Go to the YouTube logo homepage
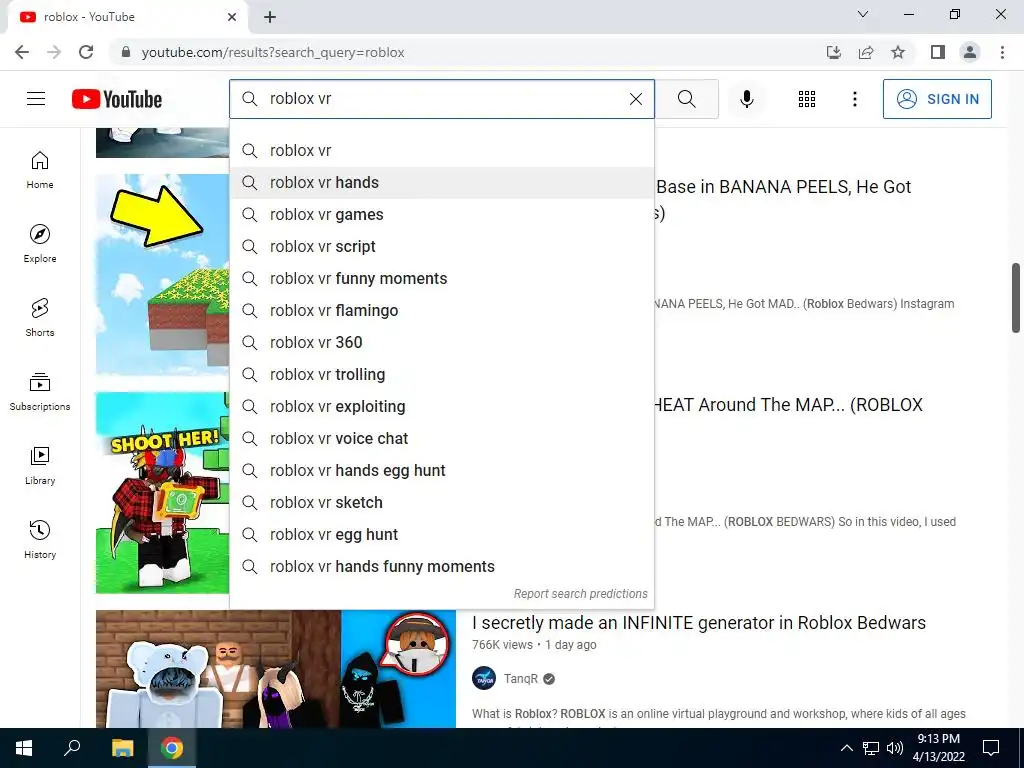Viewport: 1024px width, 768px height. [x=117, y=99]
